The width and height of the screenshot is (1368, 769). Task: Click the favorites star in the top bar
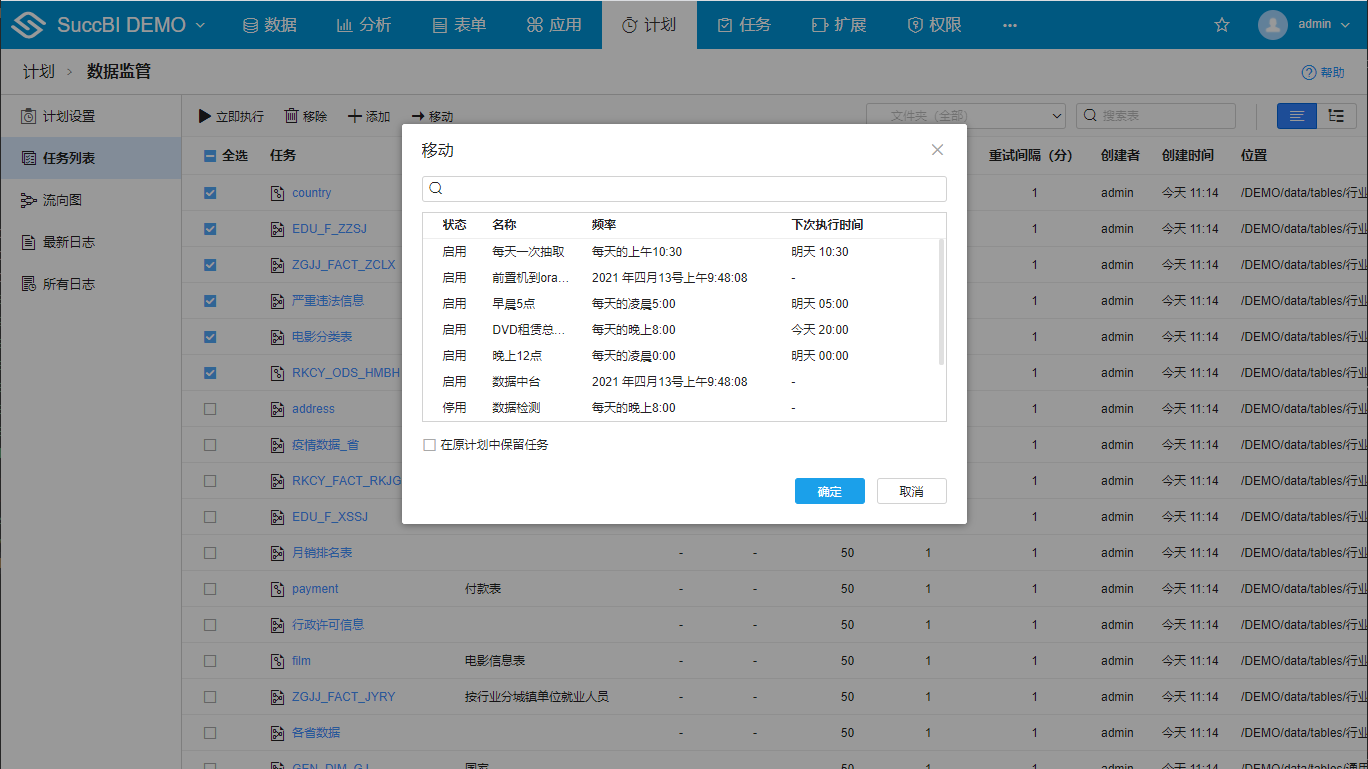pos(1222,24)
